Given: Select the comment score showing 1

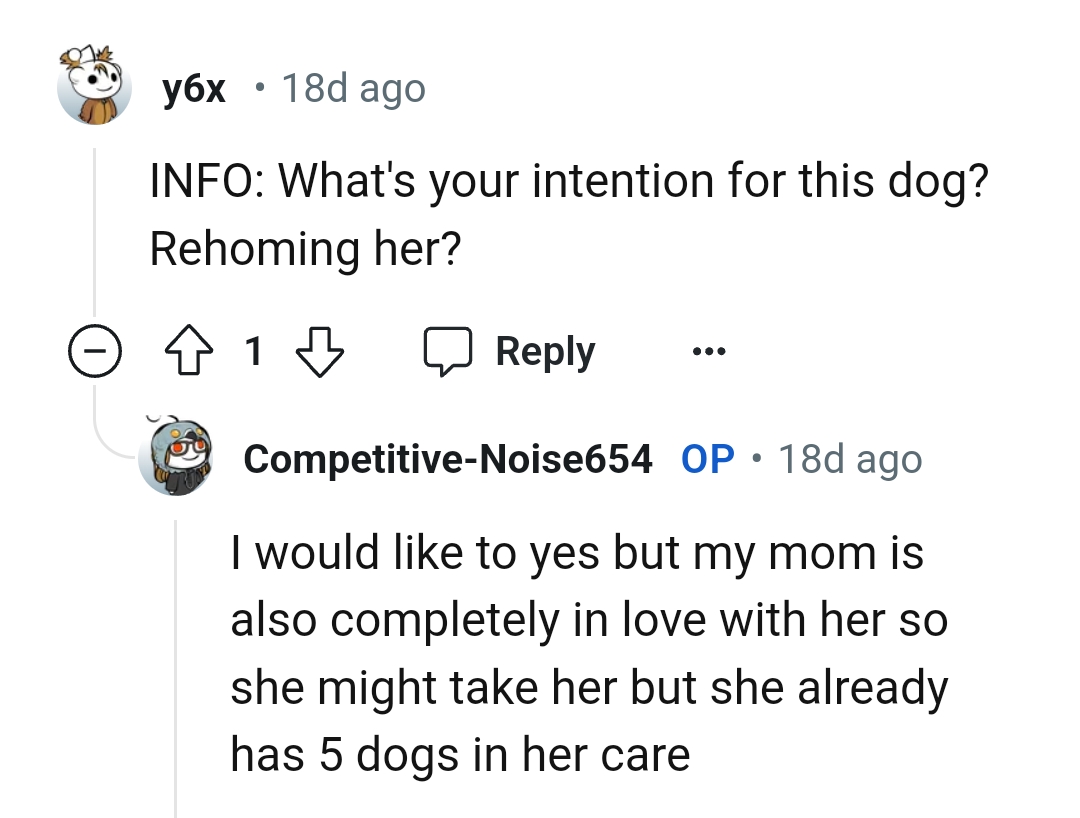Looking at the screenshot, I should [255, 351].
